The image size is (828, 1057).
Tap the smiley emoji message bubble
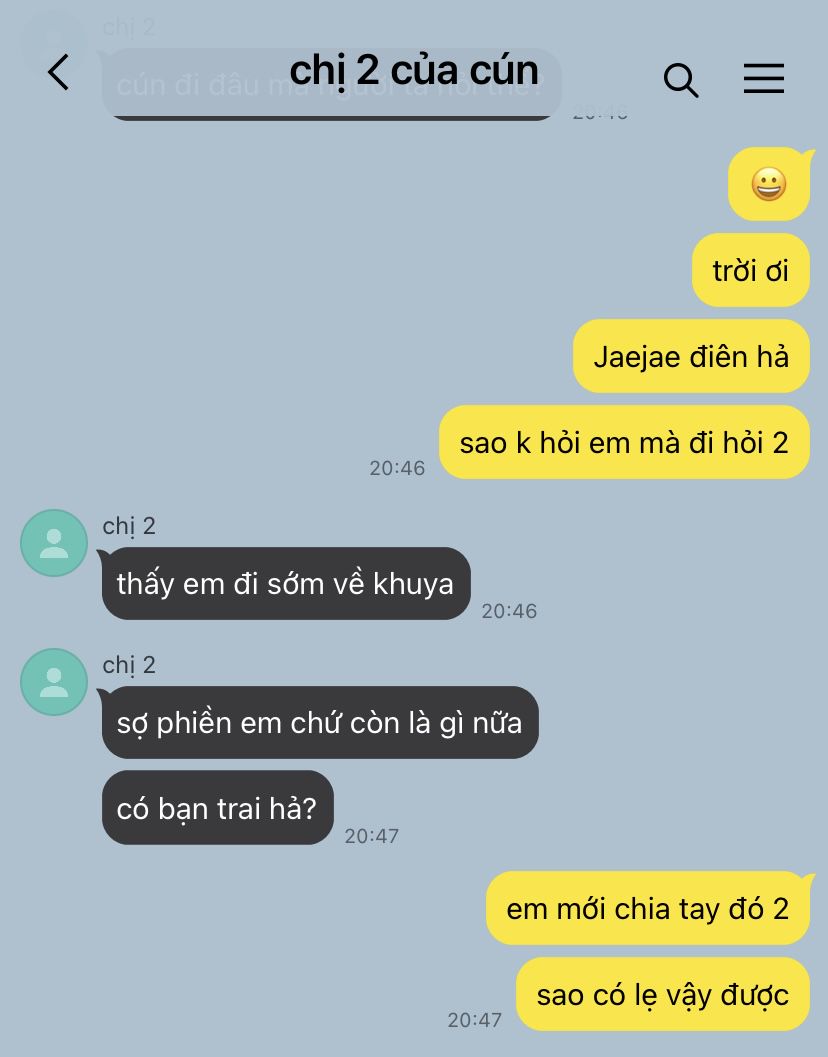[769, 184]
